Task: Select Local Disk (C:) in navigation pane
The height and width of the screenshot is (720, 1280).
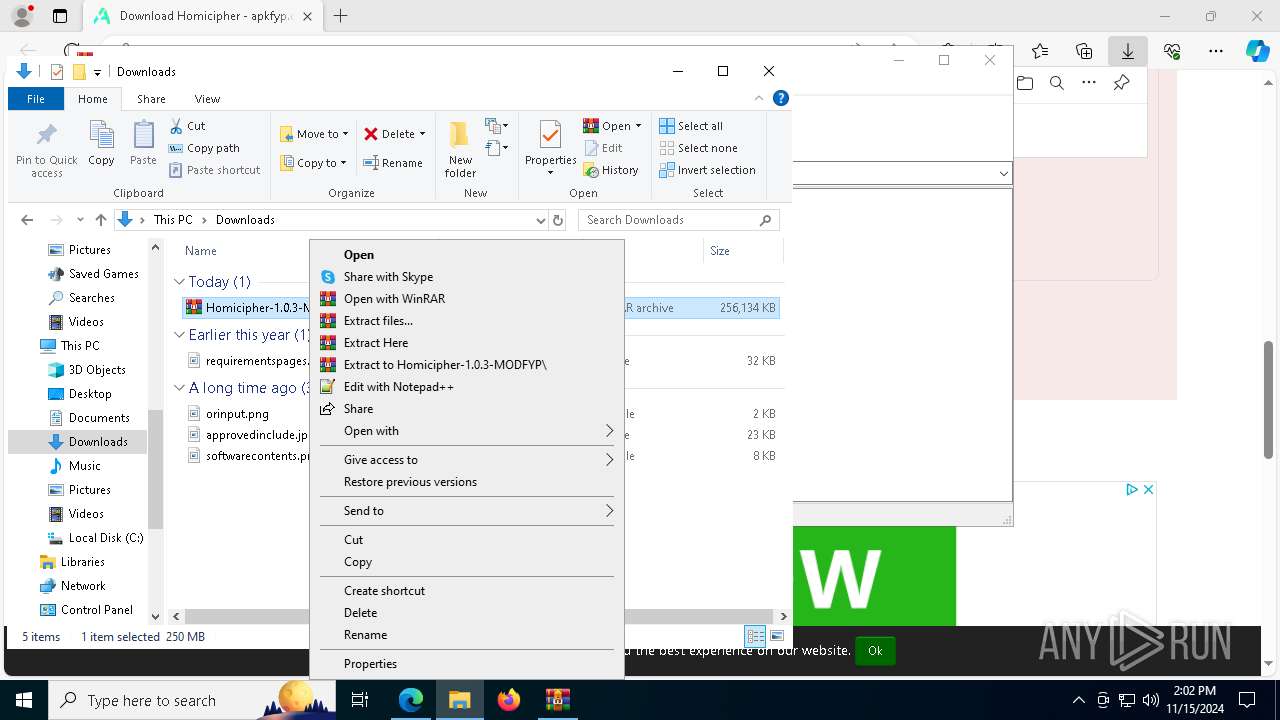Action: coord(105,538)
